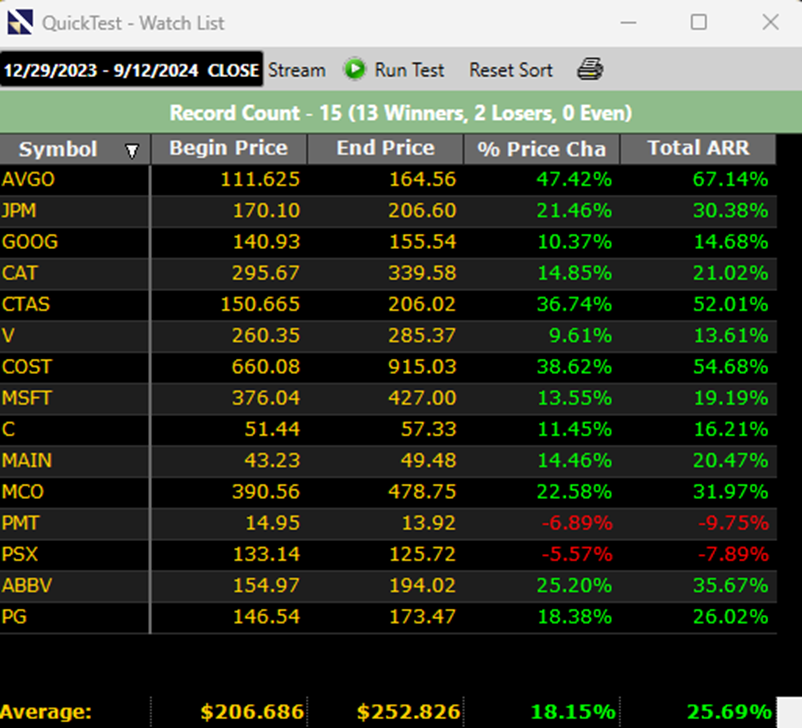802x728 pixels.
Task: Sort by the % Price Change column header
Action: tap(541, 149)
